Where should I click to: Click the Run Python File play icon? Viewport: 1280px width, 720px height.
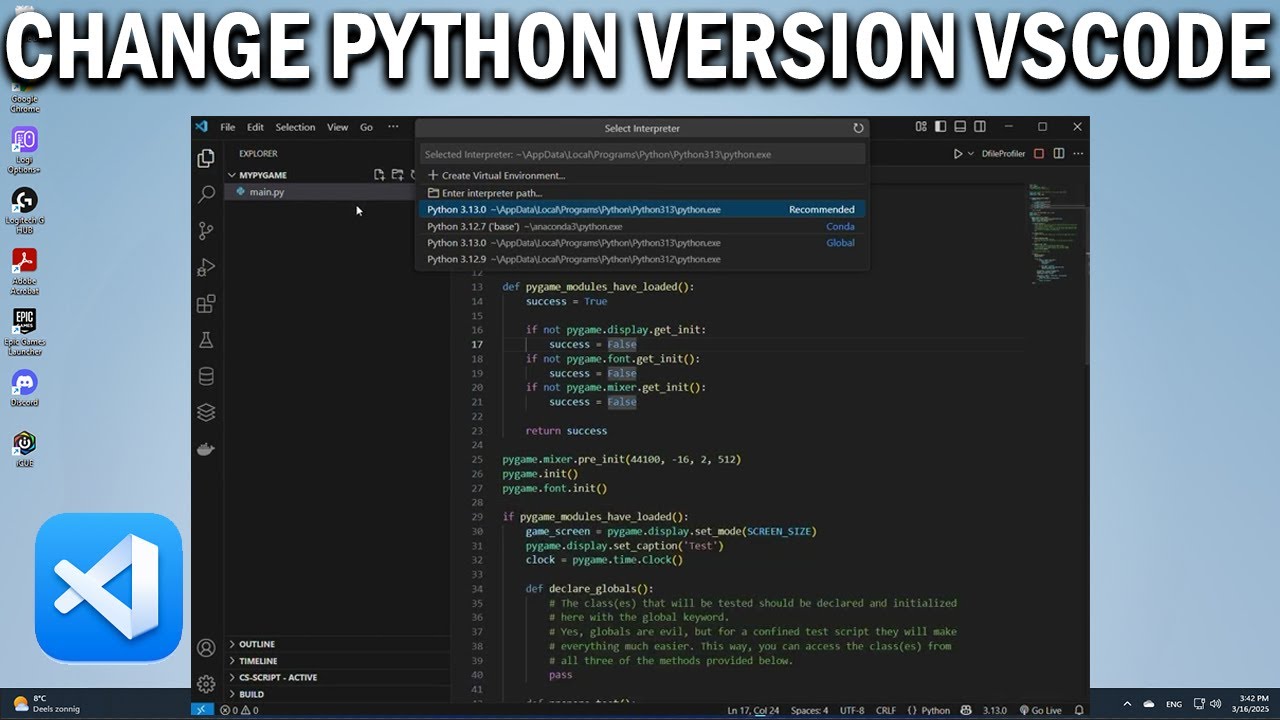coord(957,154)
